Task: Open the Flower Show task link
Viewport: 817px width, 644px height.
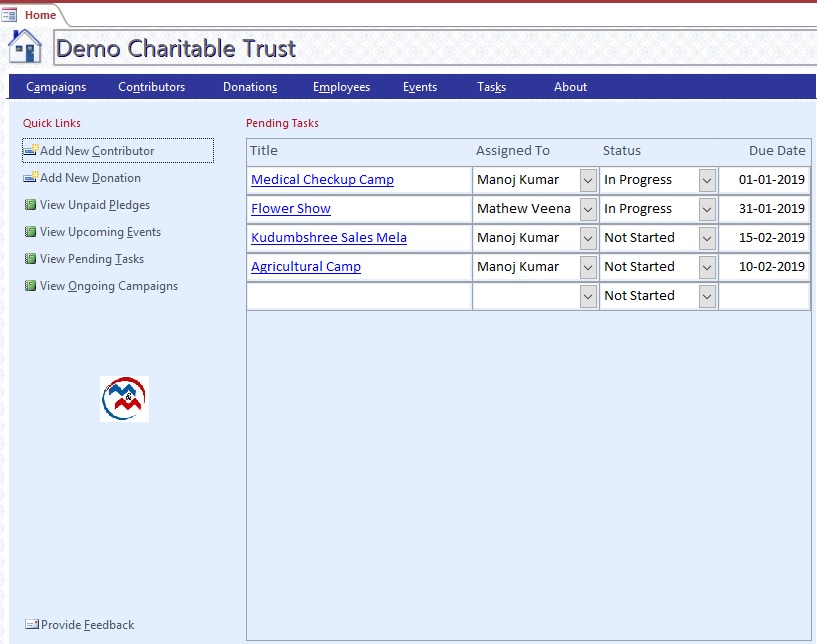Action: [291, 209]
